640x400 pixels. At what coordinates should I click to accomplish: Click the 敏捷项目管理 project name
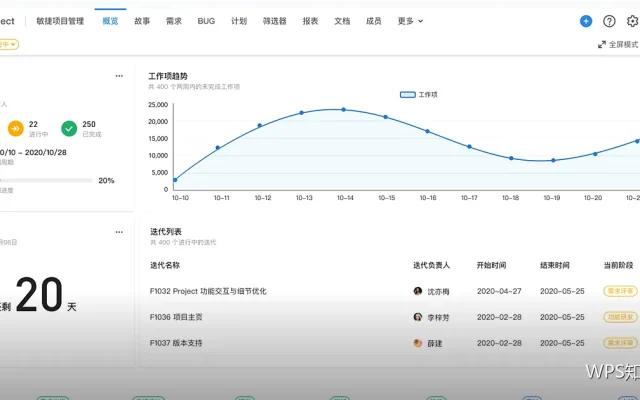(x=60, y=21)
